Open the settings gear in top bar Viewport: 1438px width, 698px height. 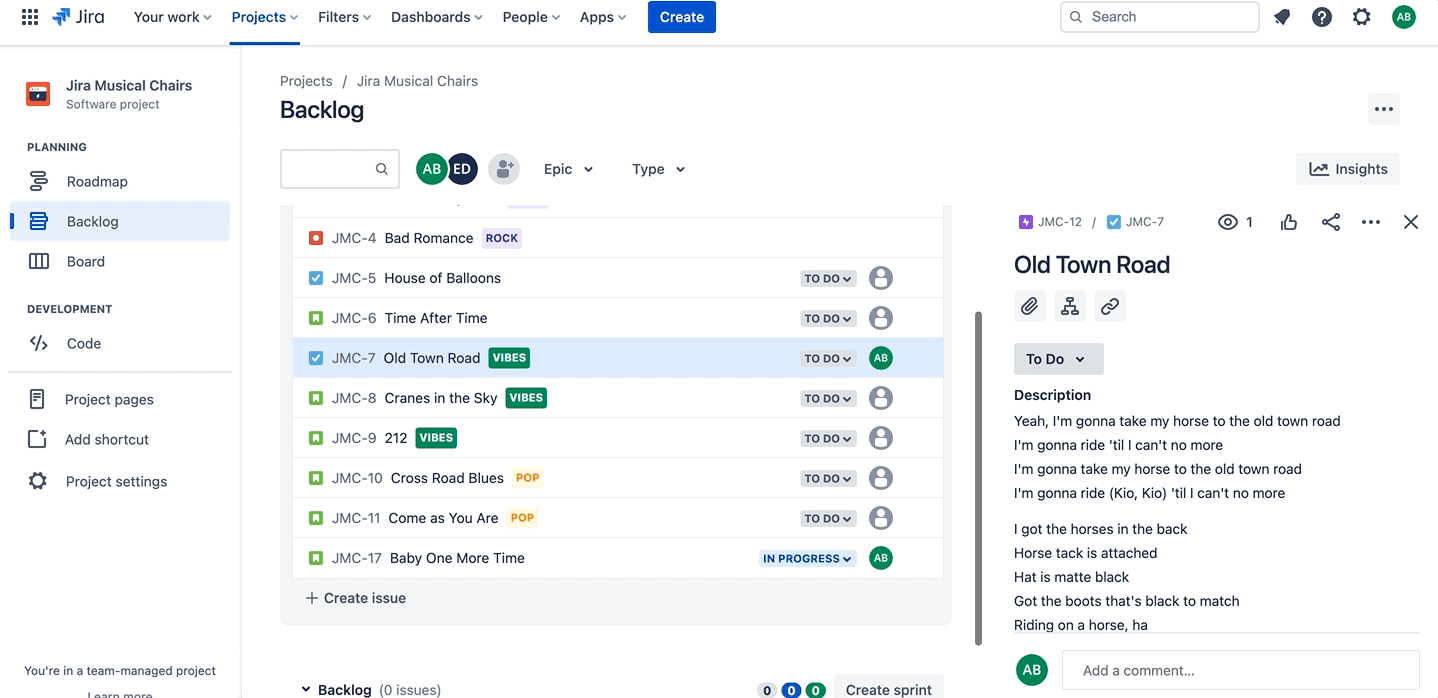coord(1362,17)
